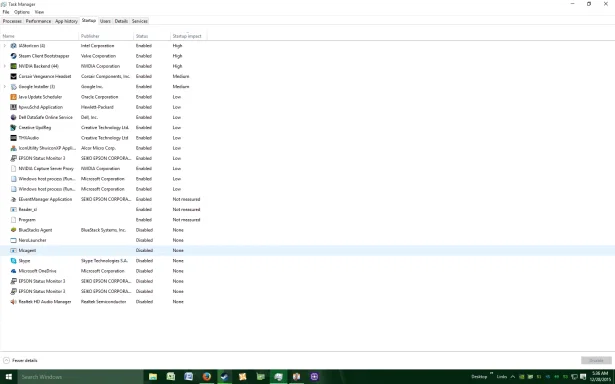This screenshot has height=384, width=615.
Task: Click the IconUtility ShwiconXP icon
Action: [13, 148]
